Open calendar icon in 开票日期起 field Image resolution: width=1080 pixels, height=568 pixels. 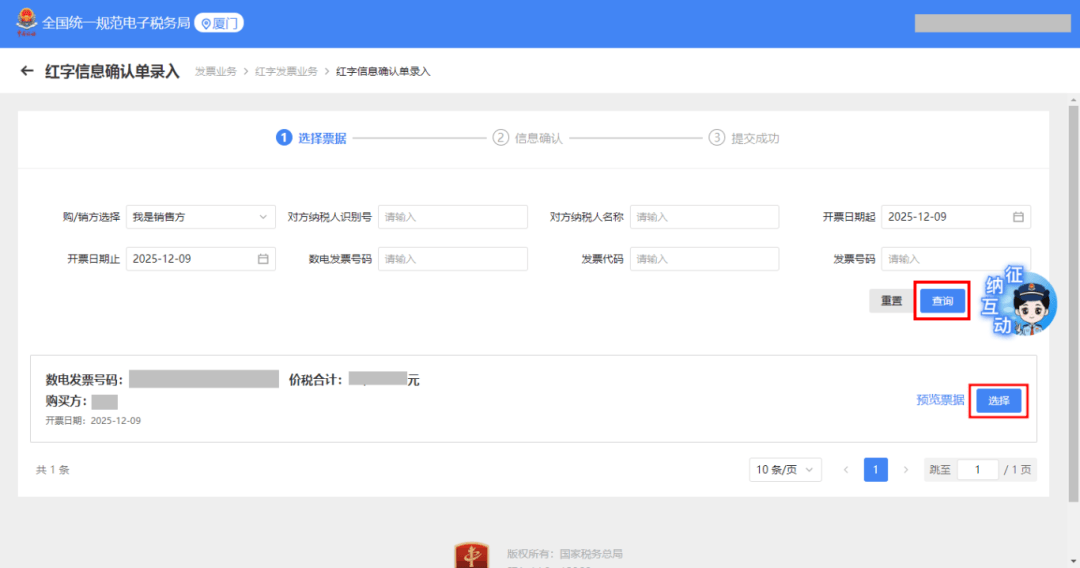point(1018,217)
